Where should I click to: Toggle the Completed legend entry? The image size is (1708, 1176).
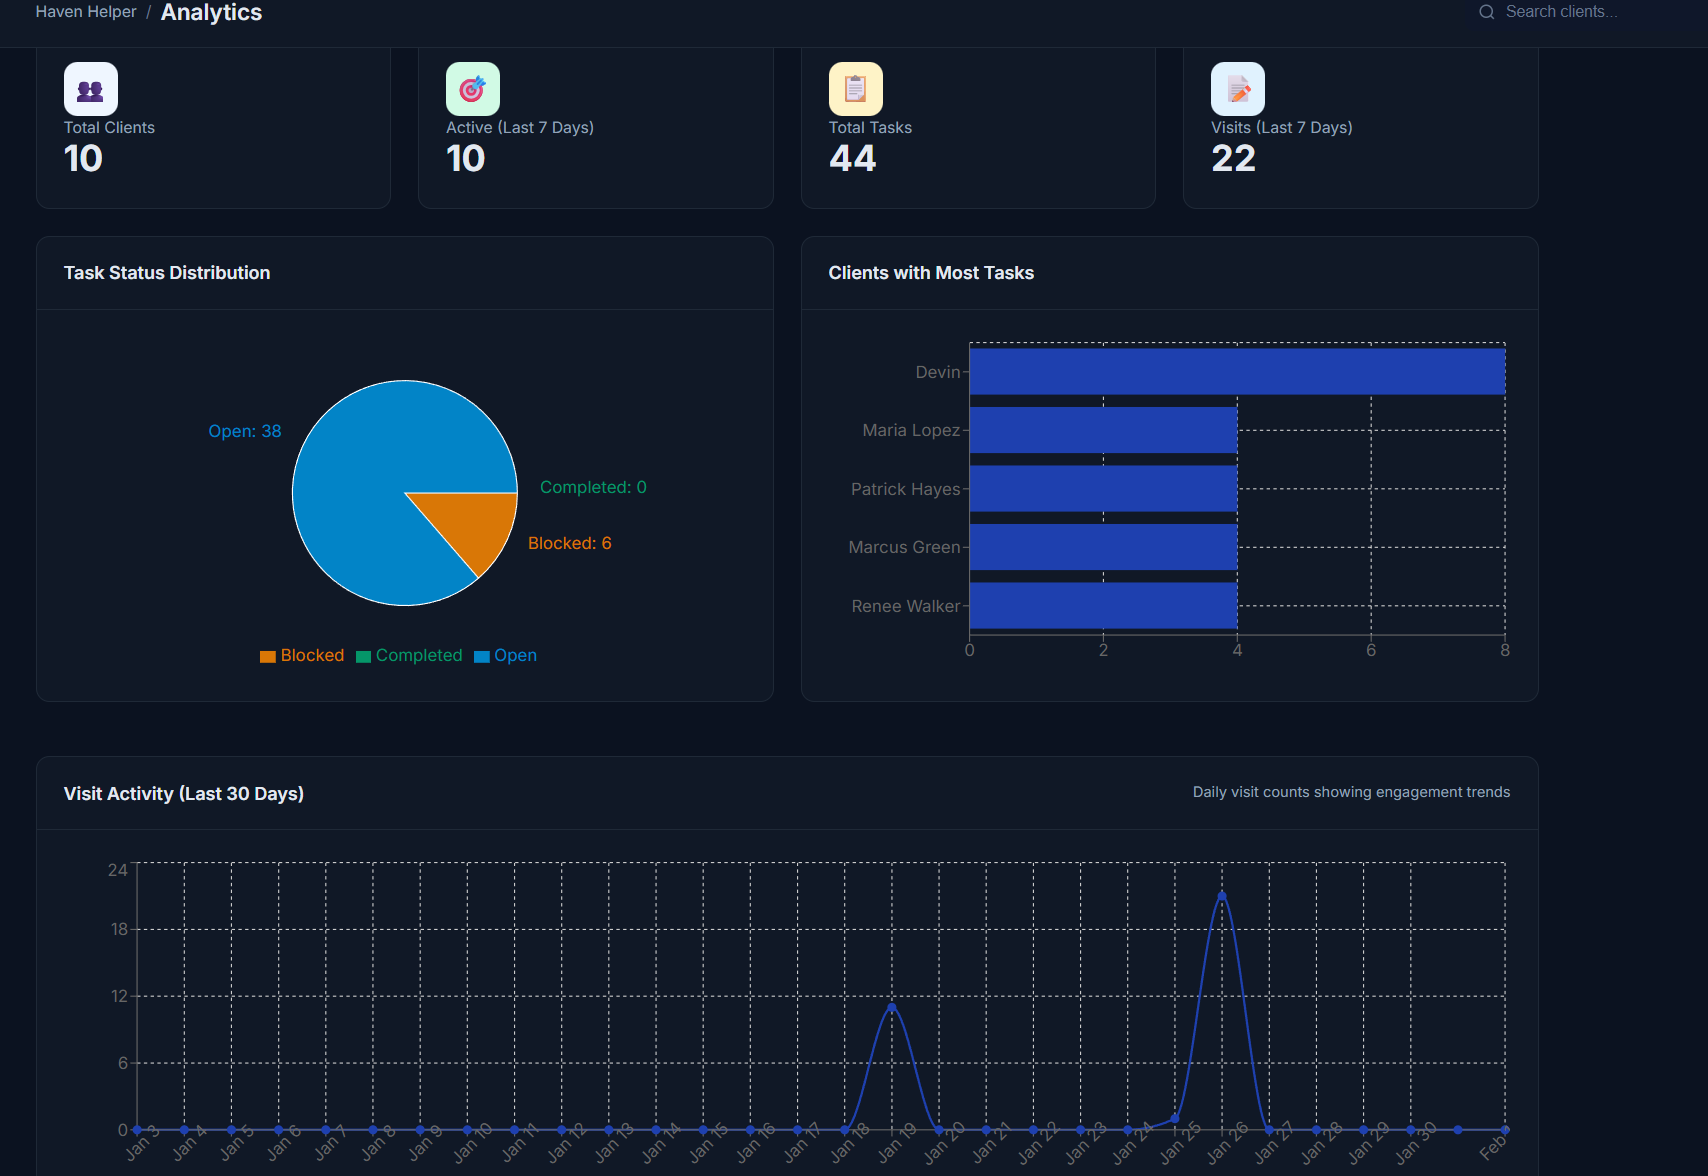pyautogui.click(x=409, y=656)
